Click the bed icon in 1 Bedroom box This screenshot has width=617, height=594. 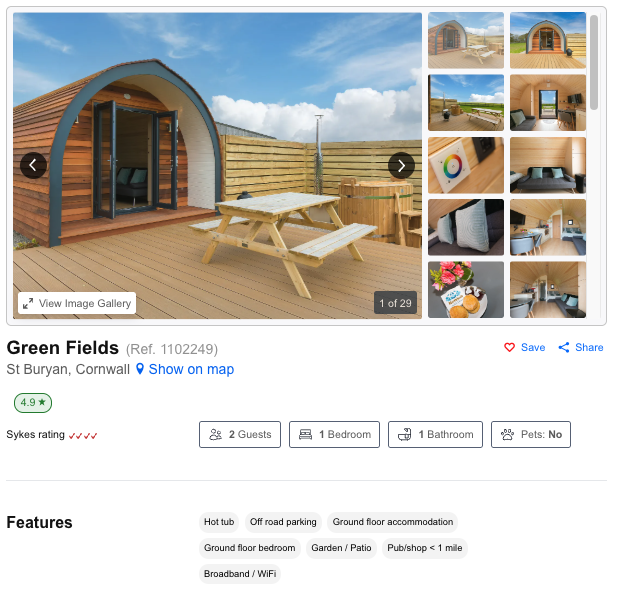pyautogui.click(x=305, y=434)
